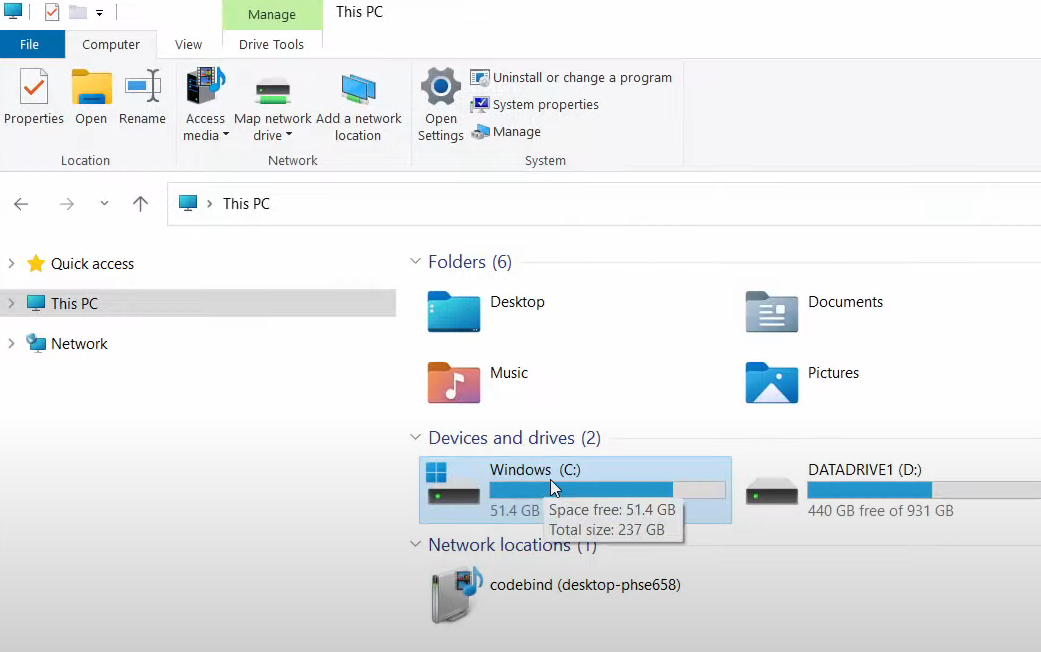Screen dimensions: 1041x652
Task: Click the Map network drive icon
Action: click(272, 90)
